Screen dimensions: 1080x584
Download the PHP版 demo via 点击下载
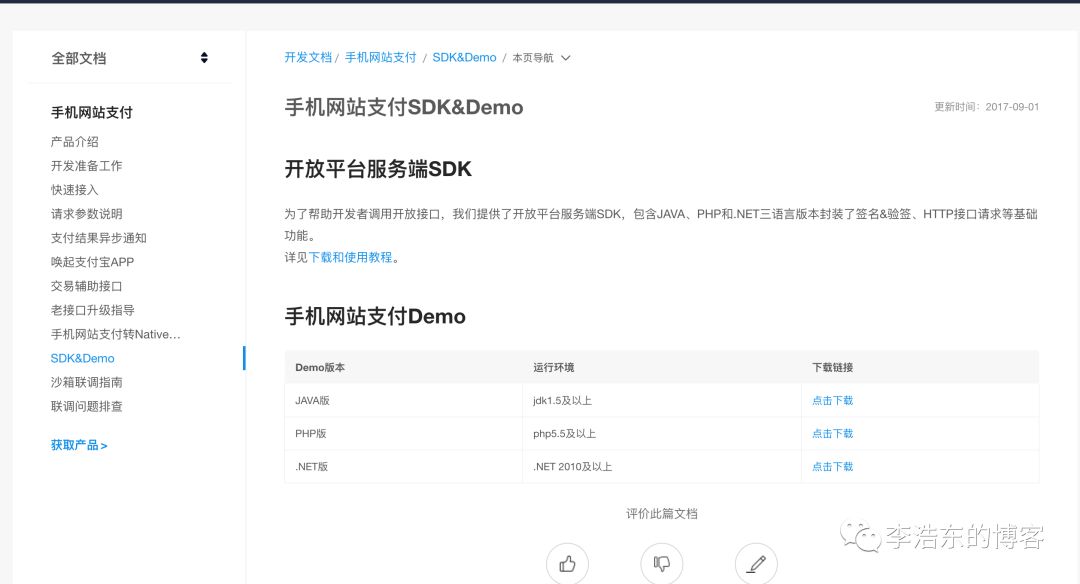(832, 433)
